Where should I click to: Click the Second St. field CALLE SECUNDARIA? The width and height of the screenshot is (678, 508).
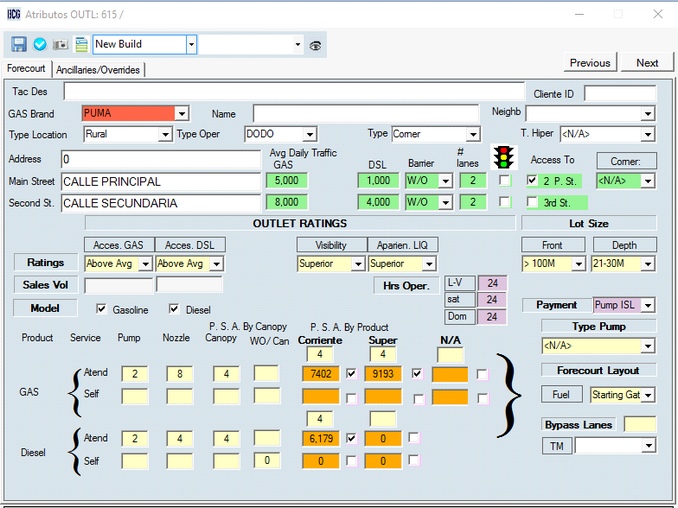coord(161,203)
